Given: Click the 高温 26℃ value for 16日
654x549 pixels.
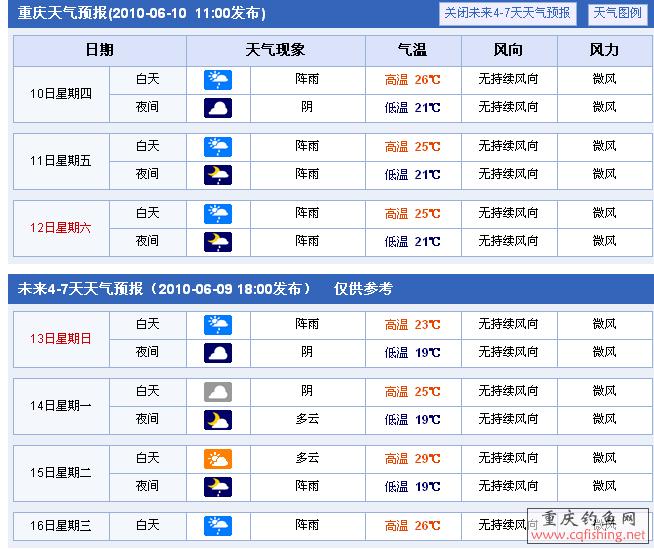Looking at the screenshot, I should tap(413, 526).
